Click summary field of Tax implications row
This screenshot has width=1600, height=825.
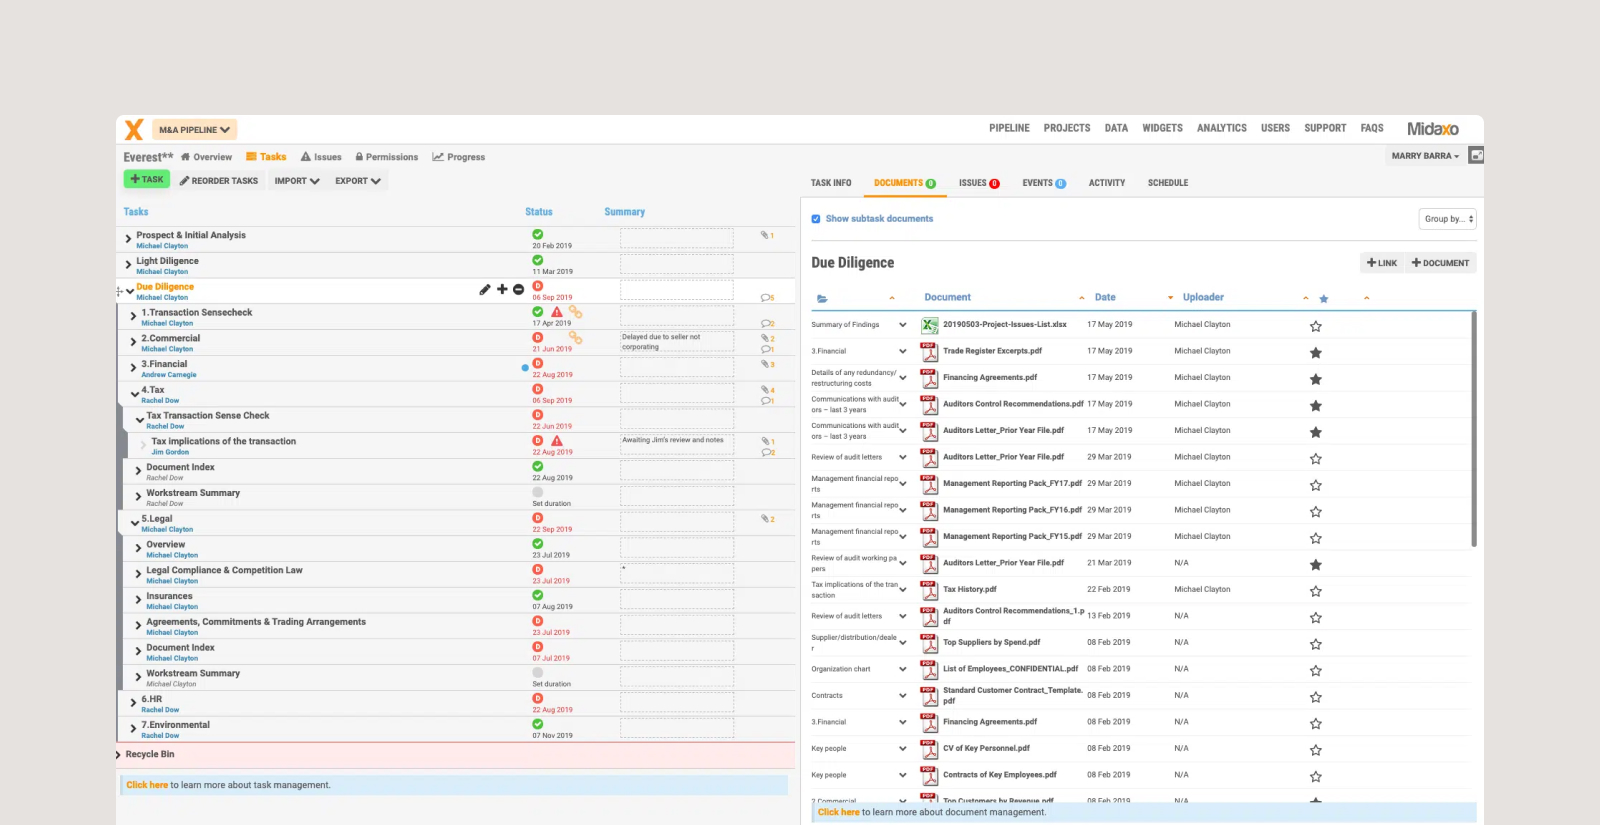(677, 445)
